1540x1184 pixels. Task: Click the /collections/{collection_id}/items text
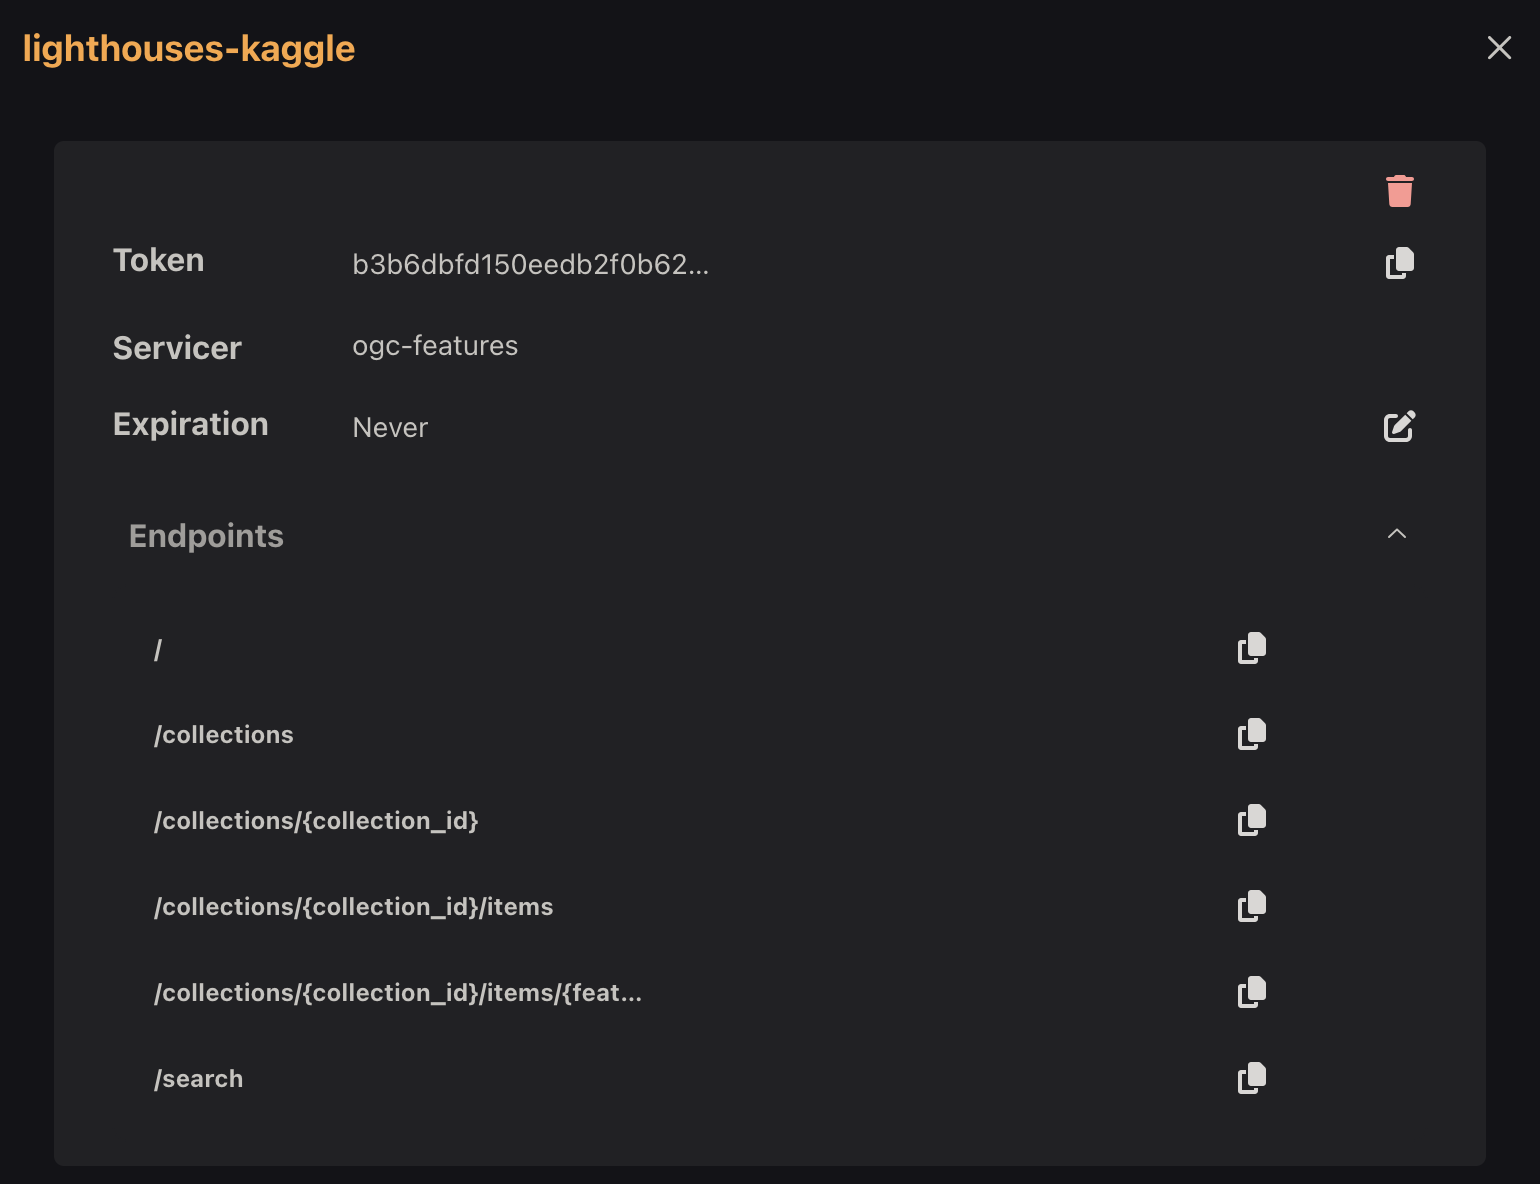click(x=353, y=907)
